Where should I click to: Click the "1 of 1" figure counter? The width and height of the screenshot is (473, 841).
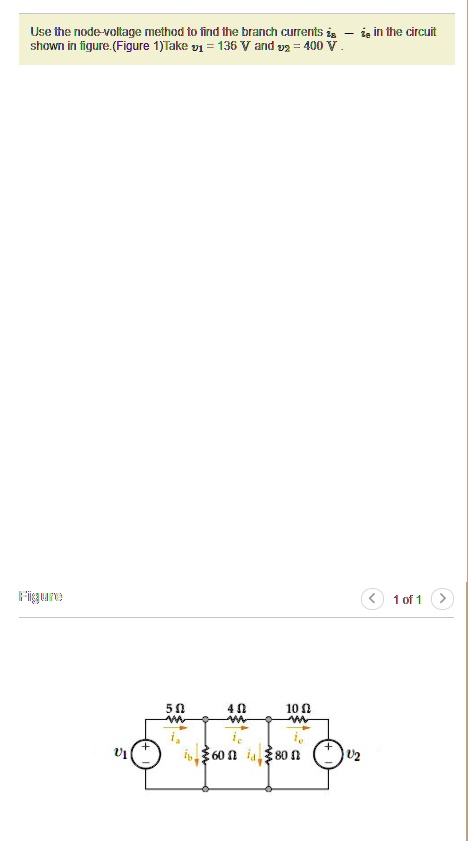point(407,600)
